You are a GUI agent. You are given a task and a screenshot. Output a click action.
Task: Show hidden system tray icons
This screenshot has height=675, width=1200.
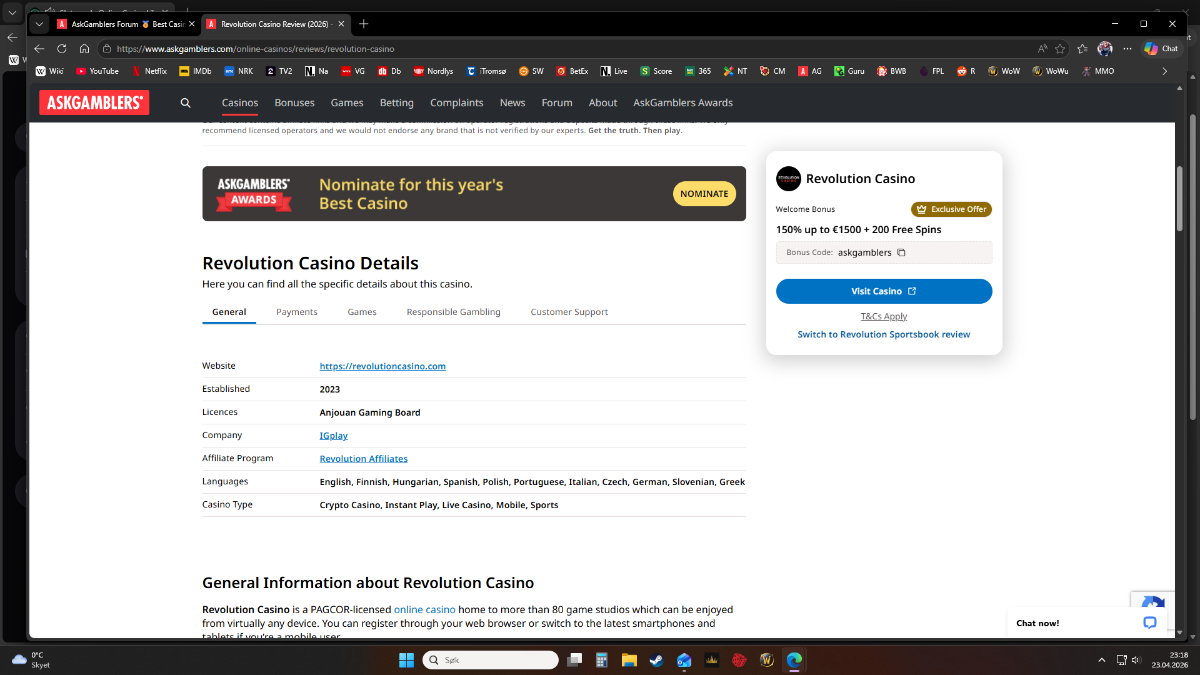click(1102, 660)
